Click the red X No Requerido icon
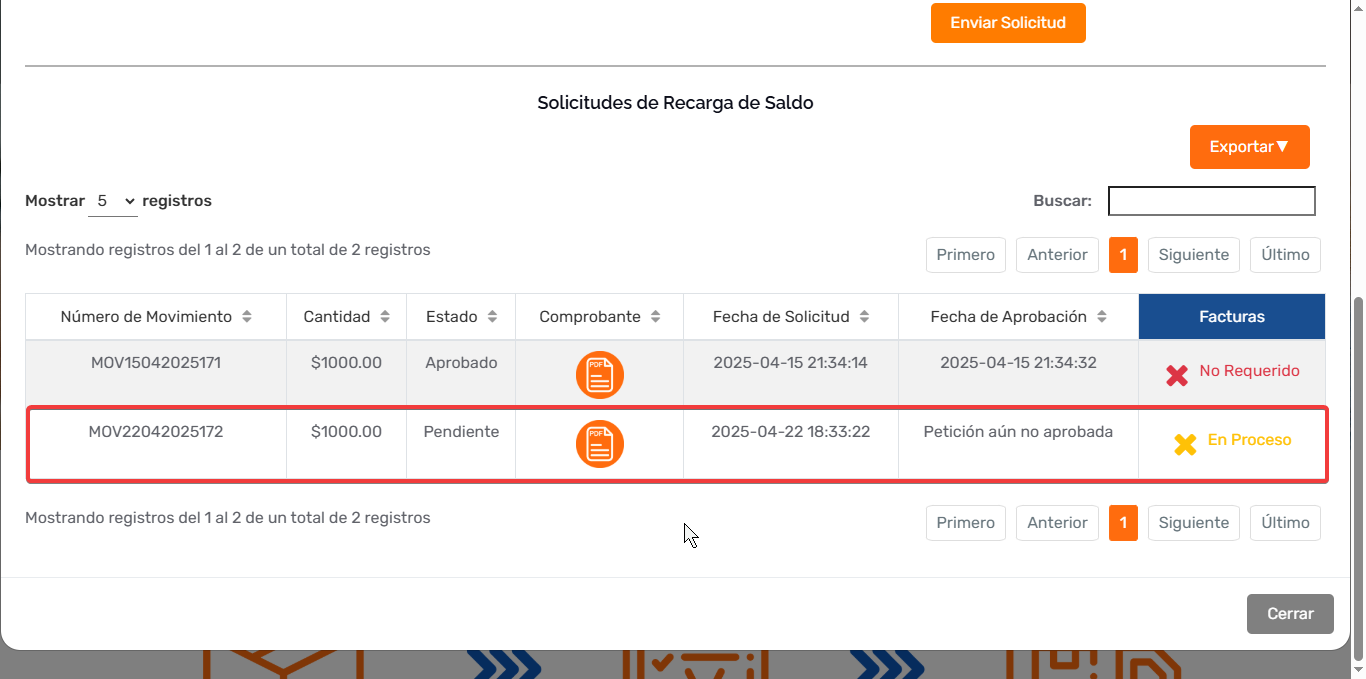Image resolution: width=1366 pixels, height=679 pixels. click(1177, 375)
